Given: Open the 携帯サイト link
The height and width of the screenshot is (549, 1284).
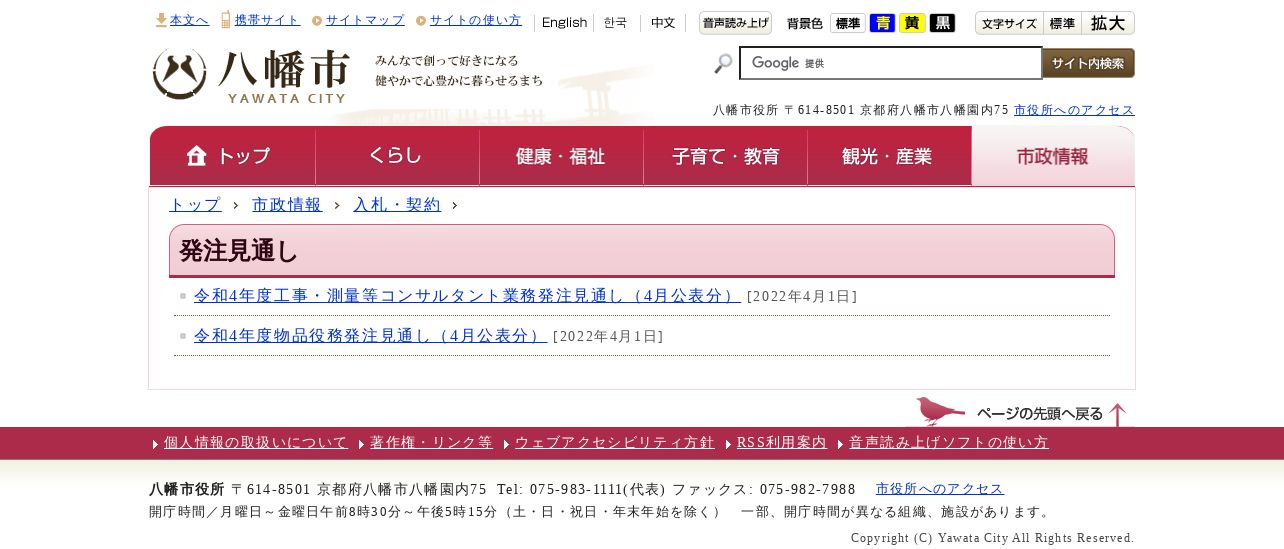Looking at the screenshot, I should (267, 20).
